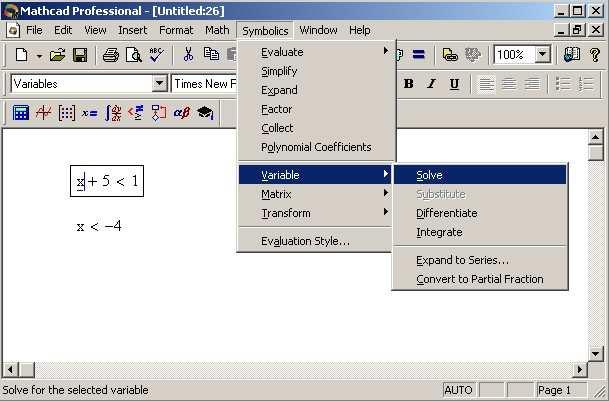Open the Boolean toolbar icon
The image size is (609, 401).
pos(136,113)
